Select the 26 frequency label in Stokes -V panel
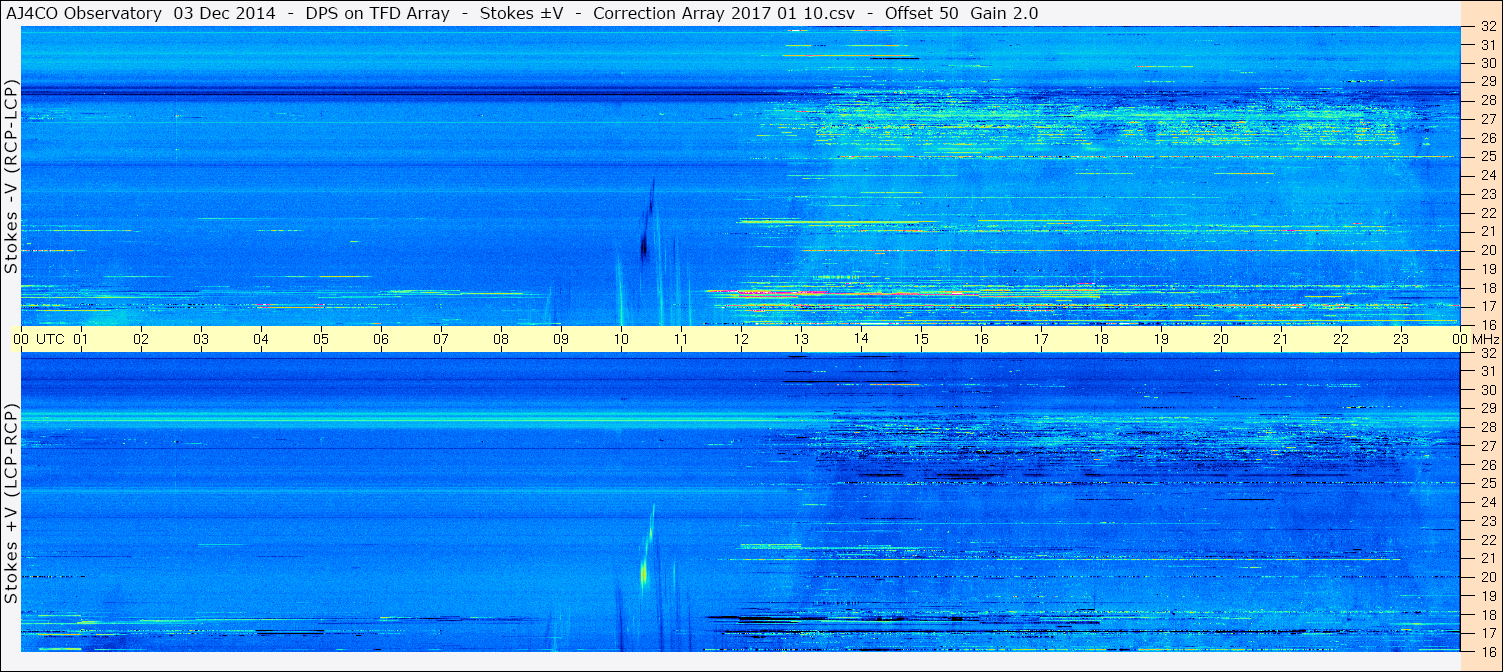 tap(1487, 138)
